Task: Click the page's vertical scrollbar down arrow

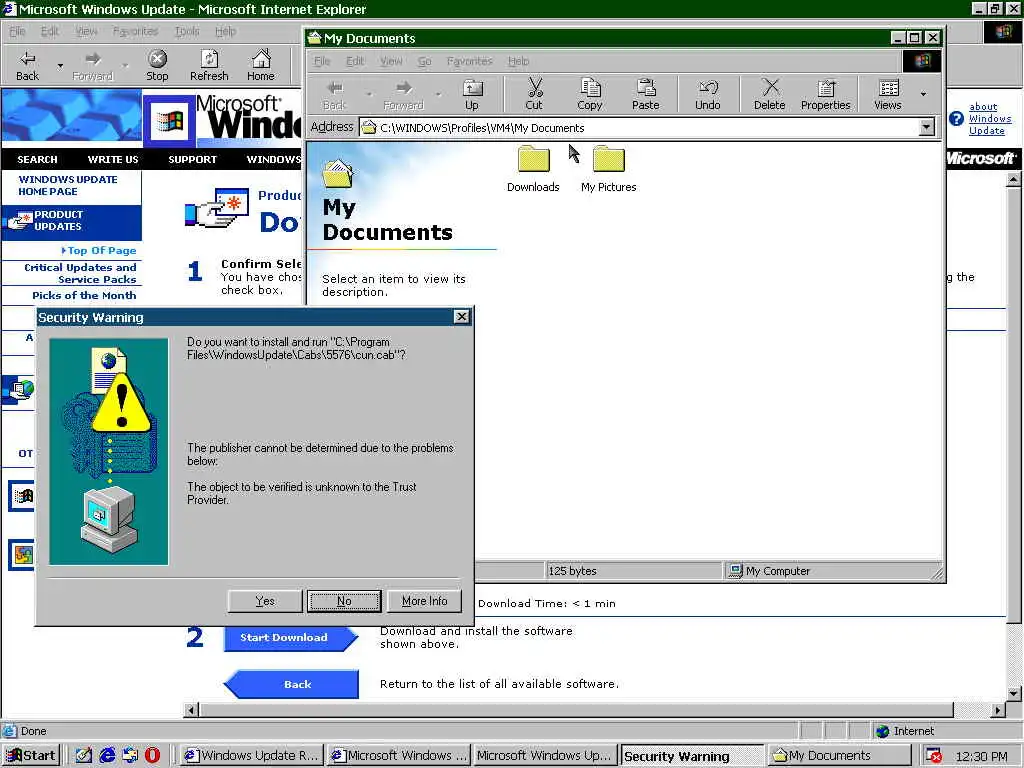Action: click(1014, 694)
